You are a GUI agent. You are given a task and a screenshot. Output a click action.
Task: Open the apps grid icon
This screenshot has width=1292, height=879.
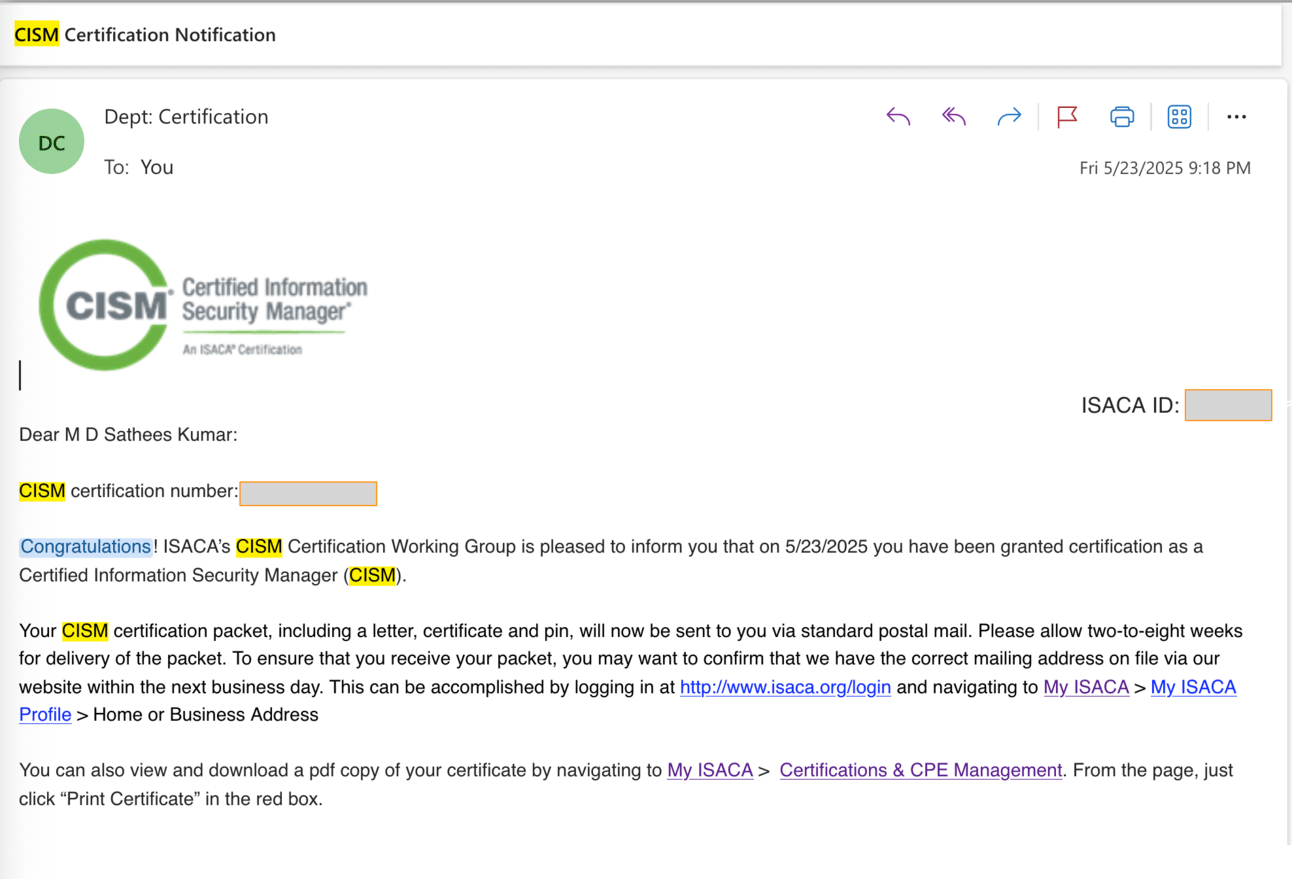(x=1179, y=117)
